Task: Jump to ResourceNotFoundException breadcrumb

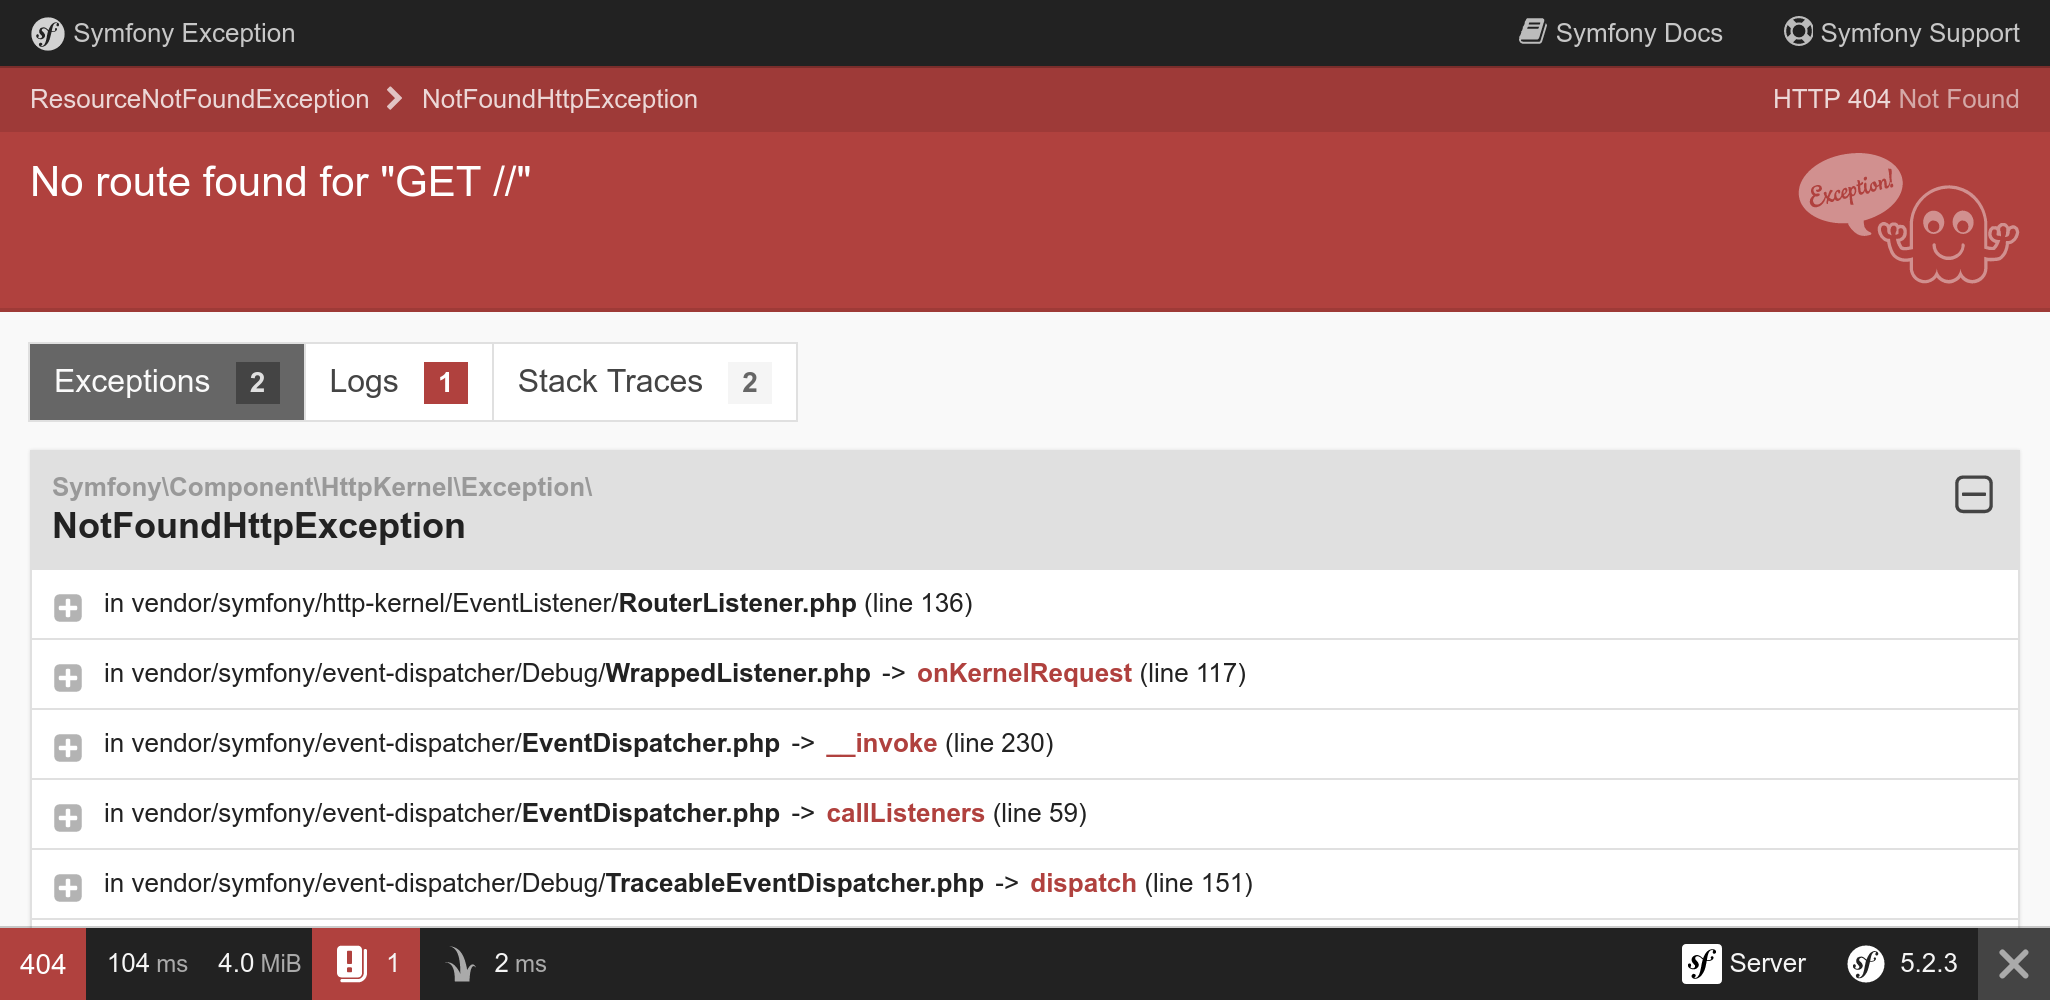Action: click(x=200, y=99)
